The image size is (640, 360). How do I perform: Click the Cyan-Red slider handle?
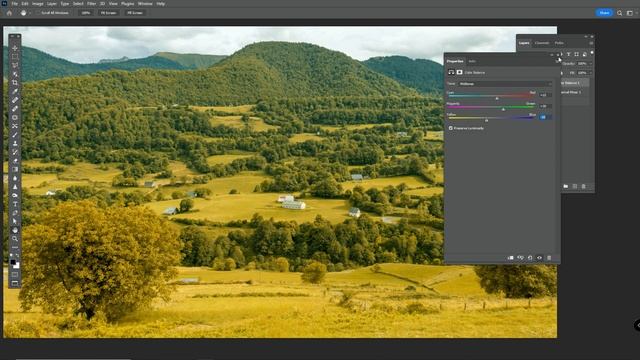coord(497,98)
